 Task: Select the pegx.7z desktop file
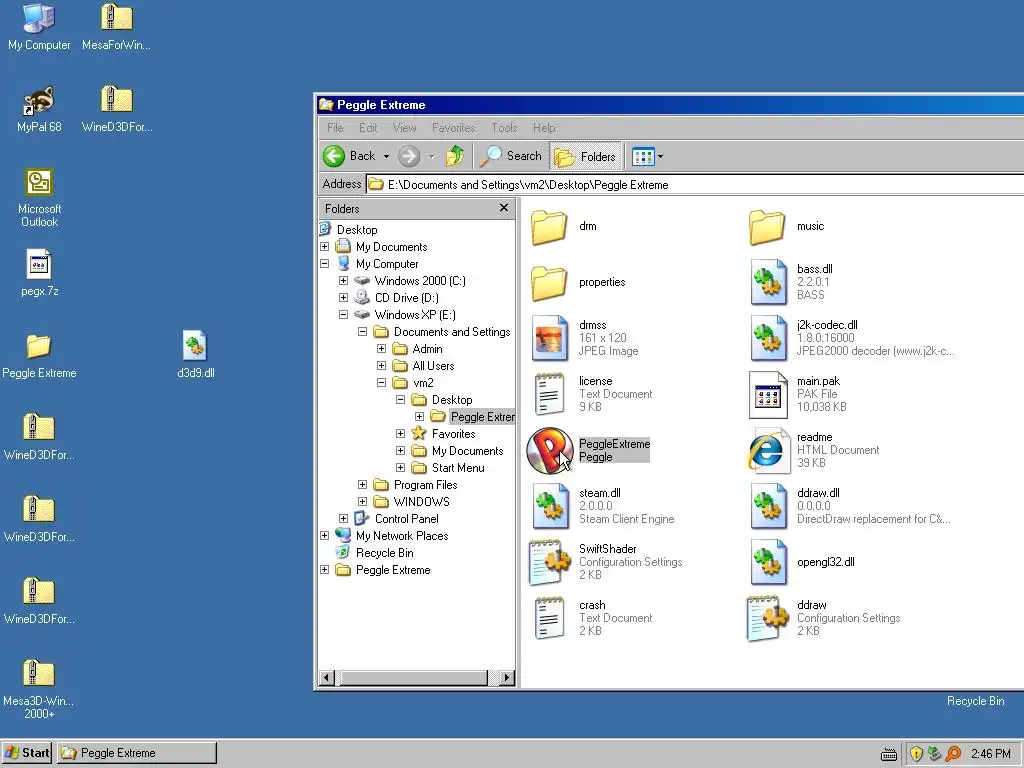(39, 274)
